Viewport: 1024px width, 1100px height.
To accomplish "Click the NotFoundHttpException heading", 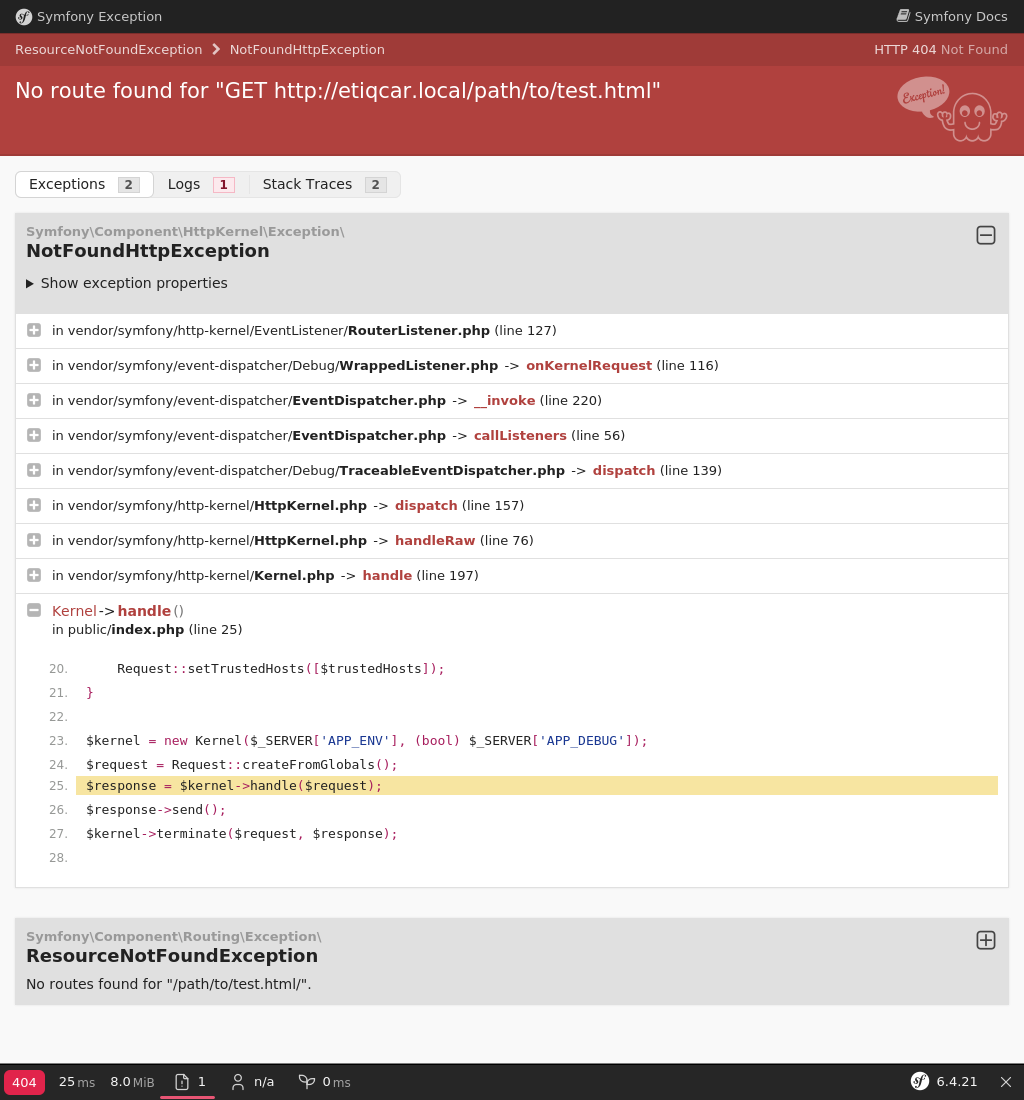I will pos(147,250).
